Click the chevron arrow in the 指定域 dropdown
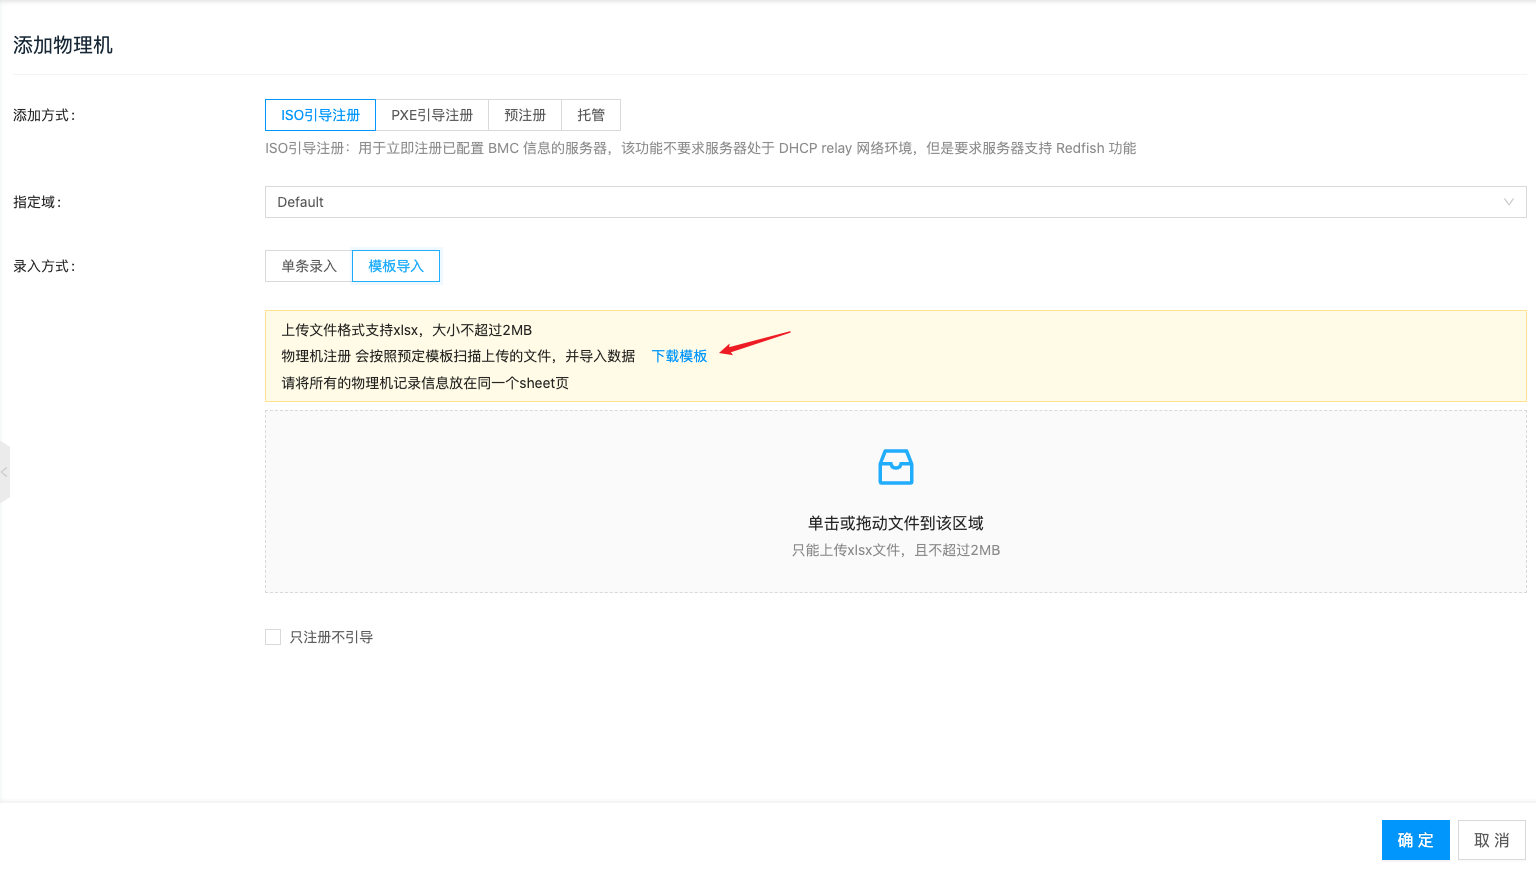This screenshot has width=1536, height=871. [x=1508, y=202]
